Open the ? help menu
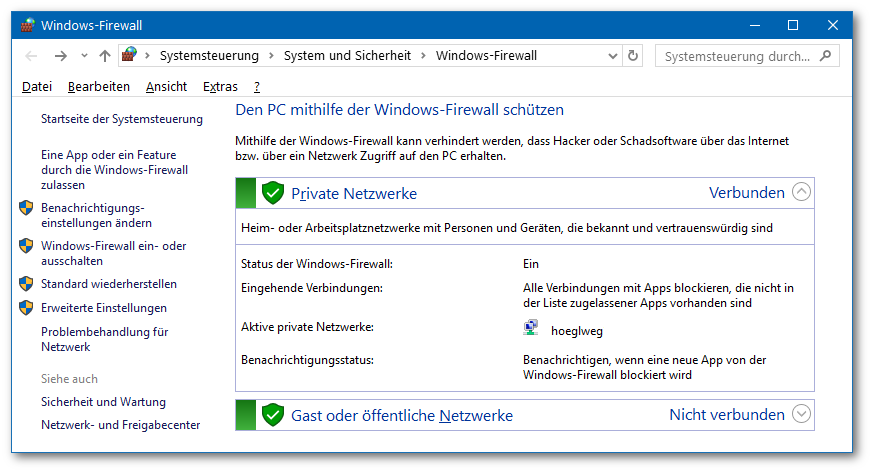The image size is (872, 472). (256, 87)
